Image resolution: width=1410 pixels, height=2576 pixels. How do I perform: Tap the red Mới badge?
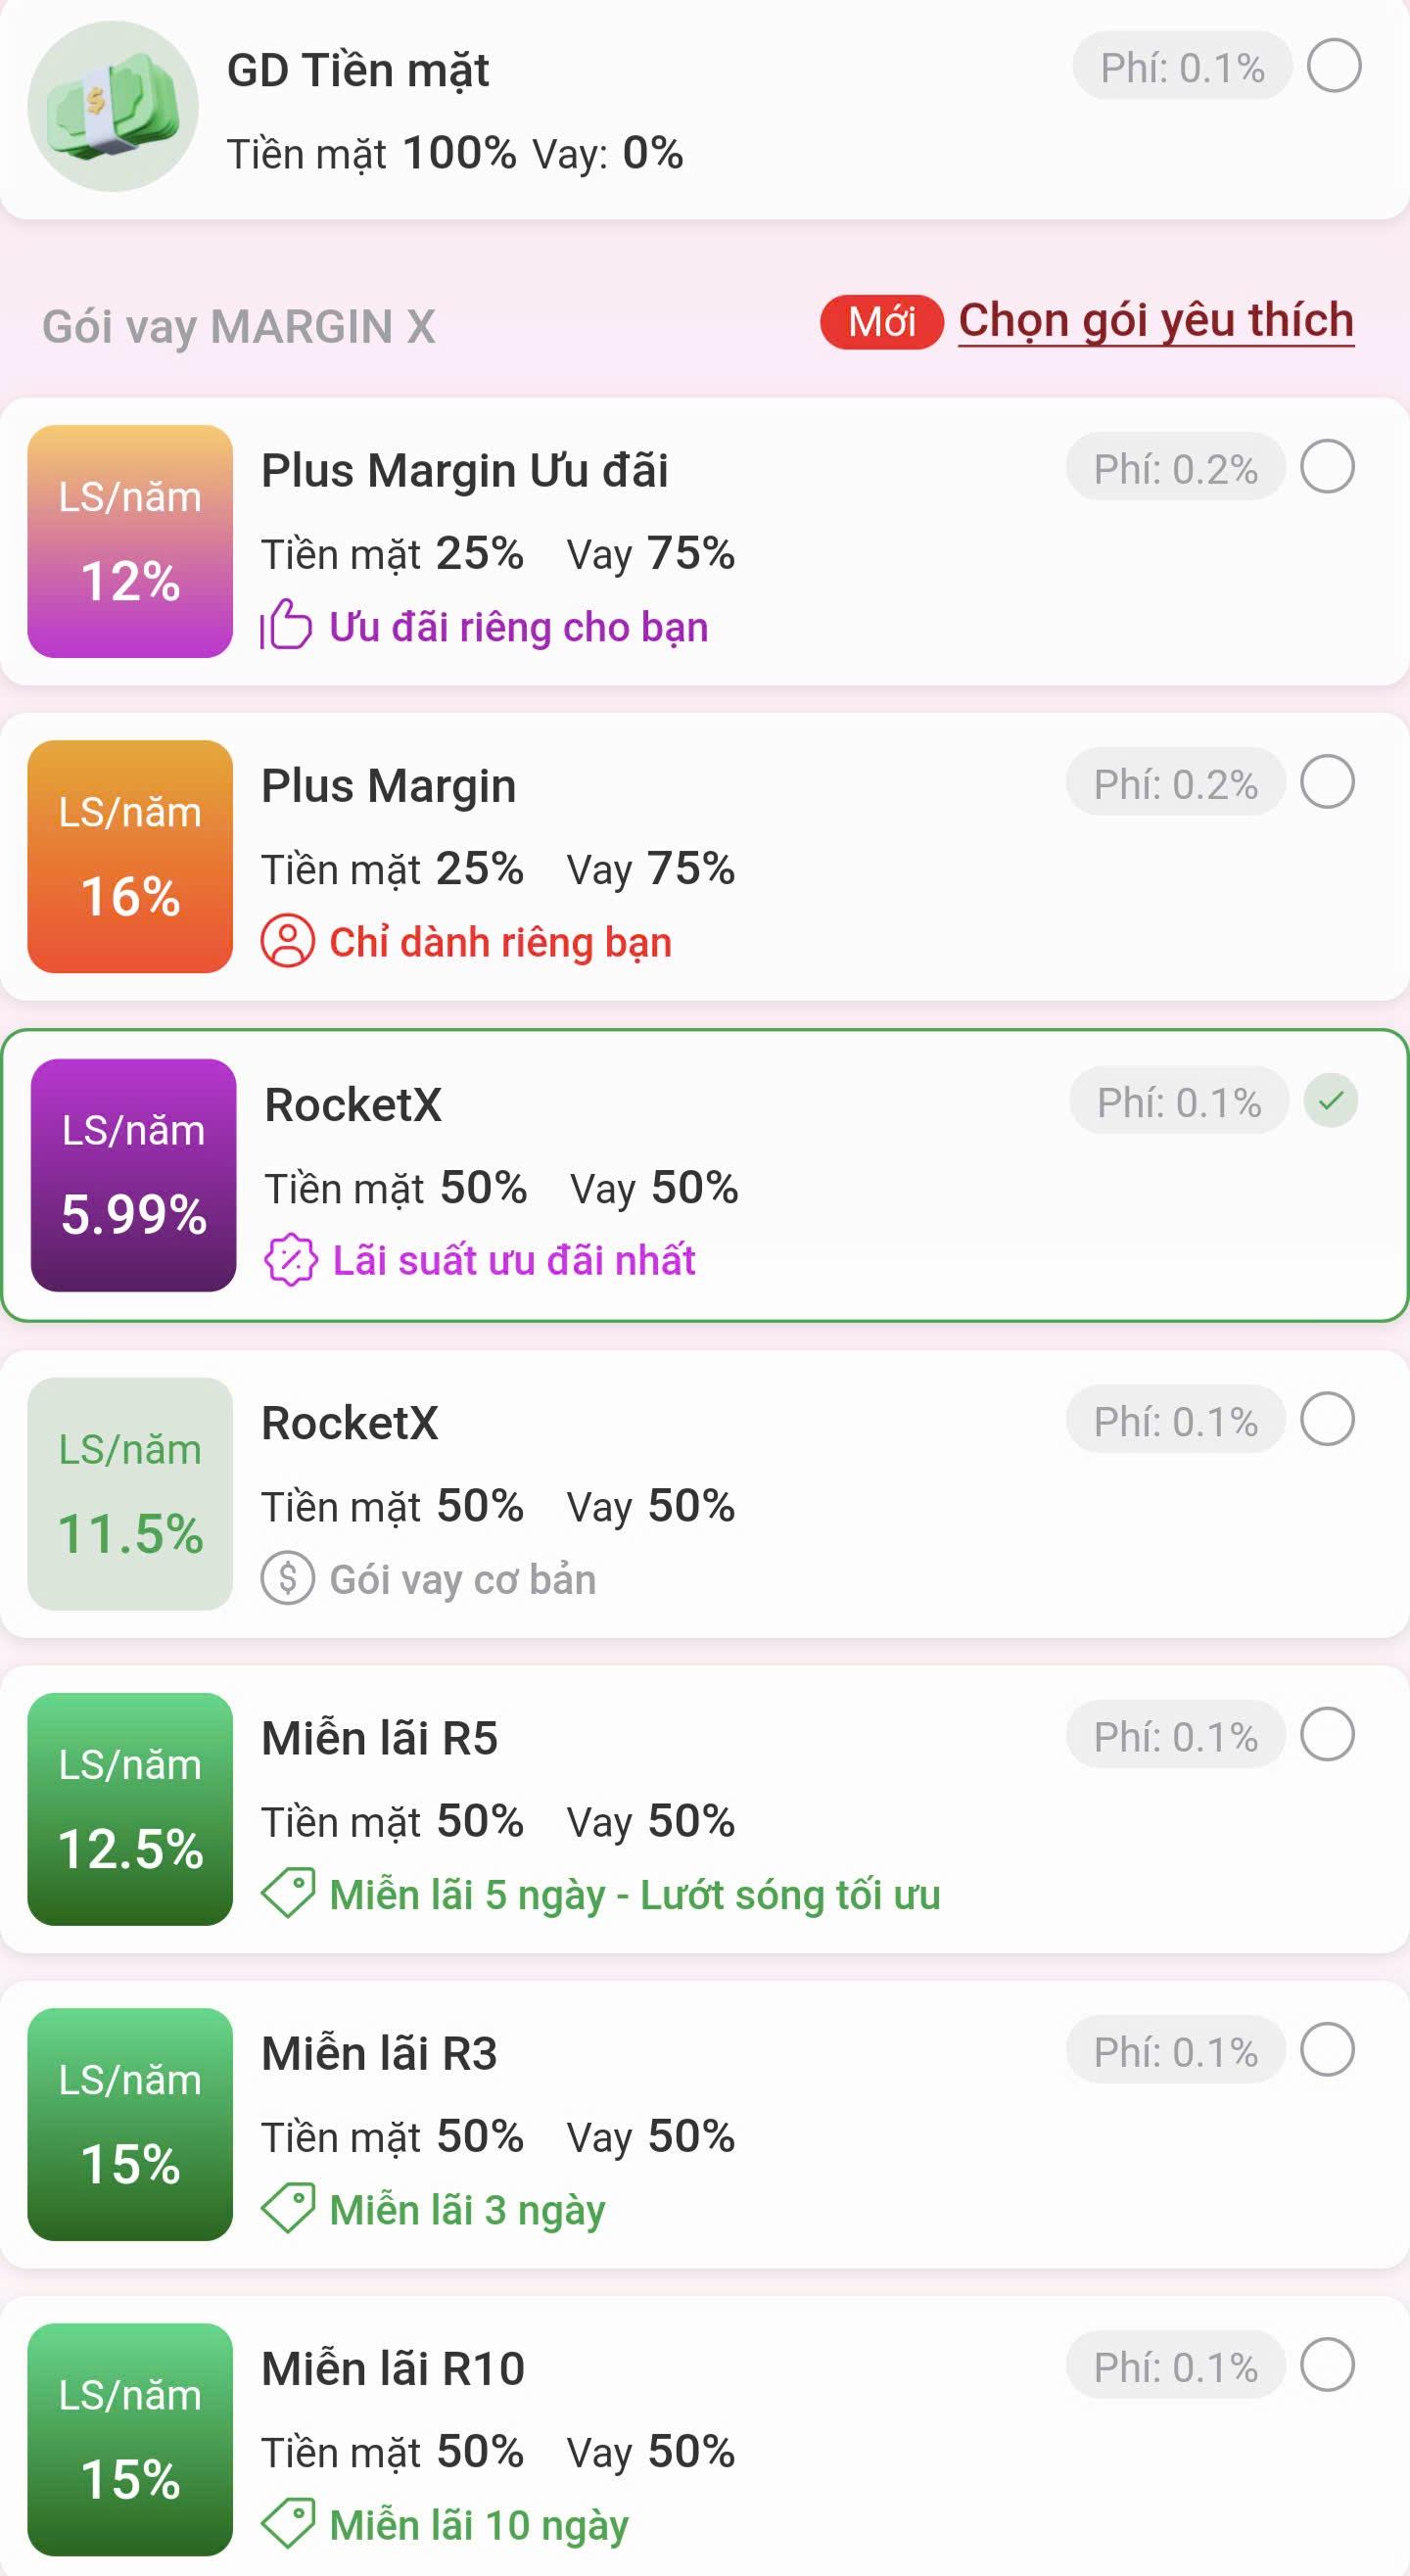click(x=881, y=322)
